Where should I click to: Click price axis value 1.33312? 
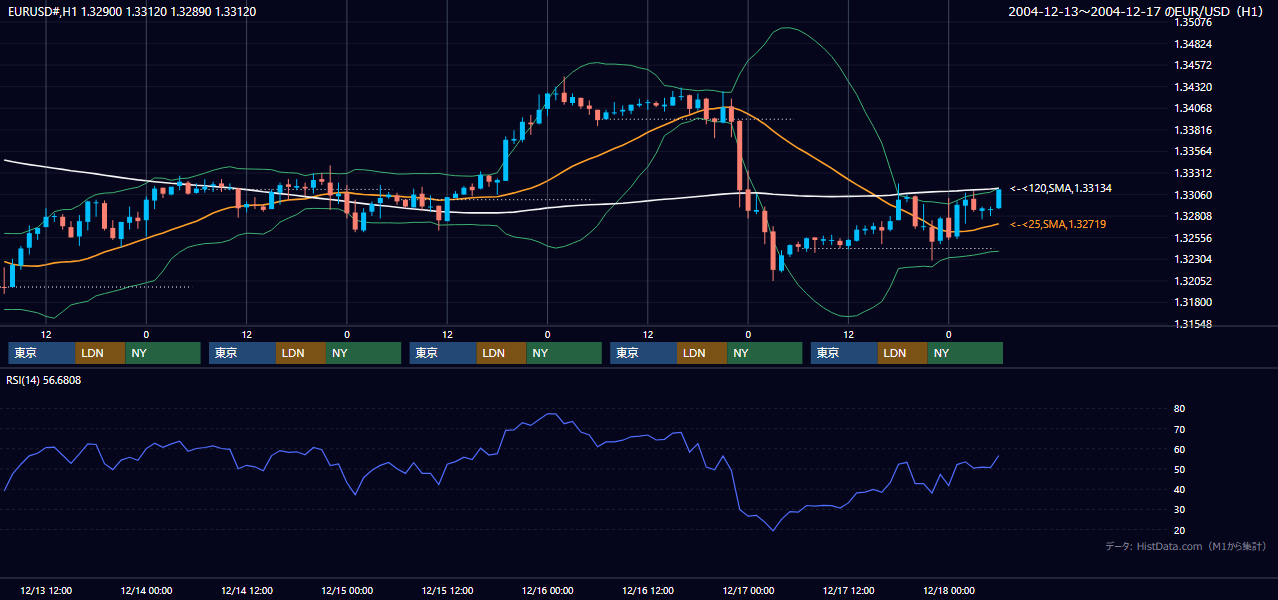pos(1192,173)
